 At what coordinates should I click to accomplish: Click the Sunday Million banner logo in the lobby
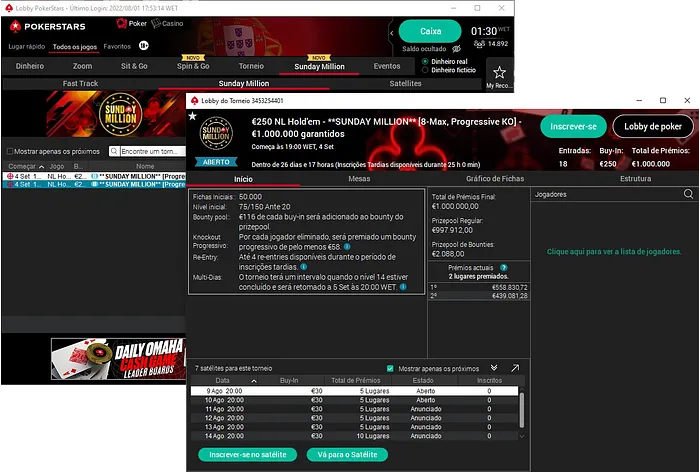[121, 114]
